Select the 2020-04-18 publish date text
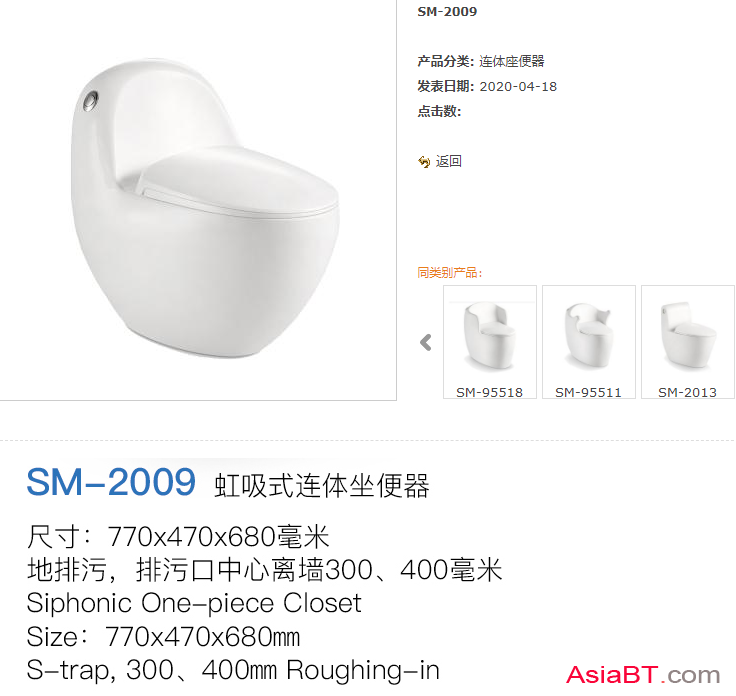The height and width of the screenshot is (696, 736). pos(518,86)
